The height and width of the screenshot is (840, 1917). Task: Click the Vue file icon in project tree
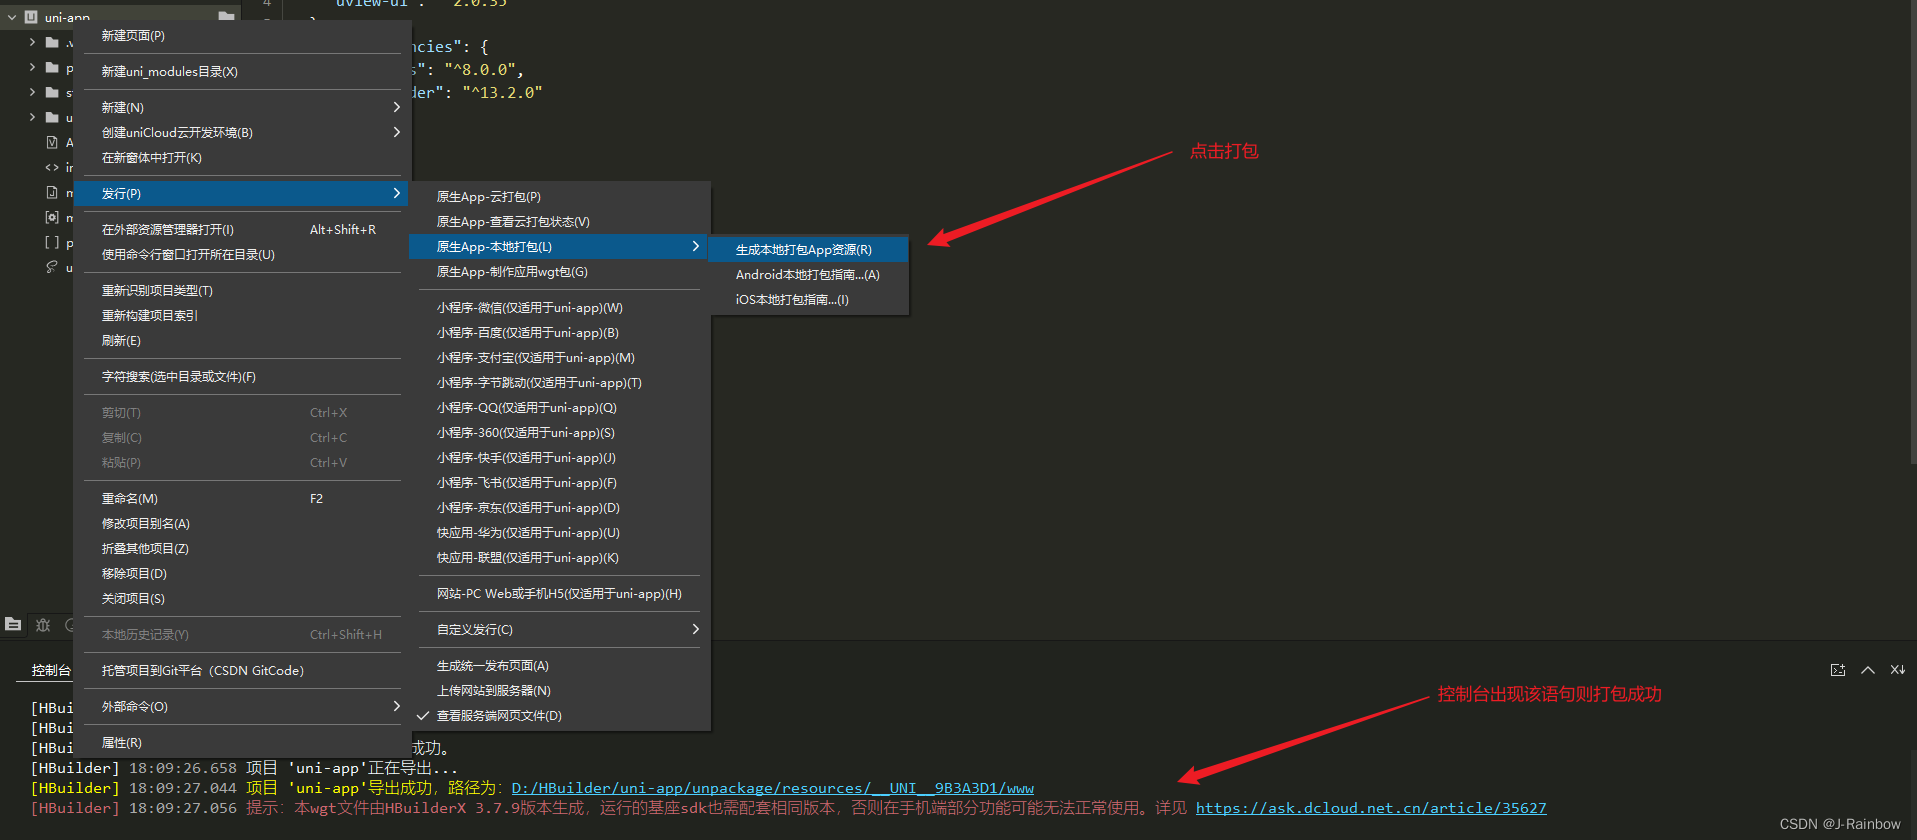coord(52,142)
